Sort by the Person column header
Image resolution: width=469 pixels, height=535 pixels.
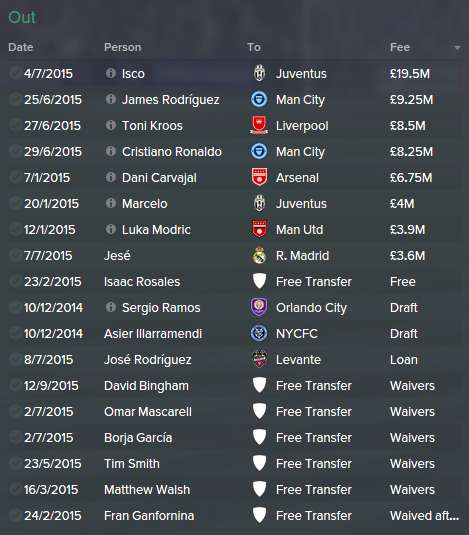tap(122, 47)
